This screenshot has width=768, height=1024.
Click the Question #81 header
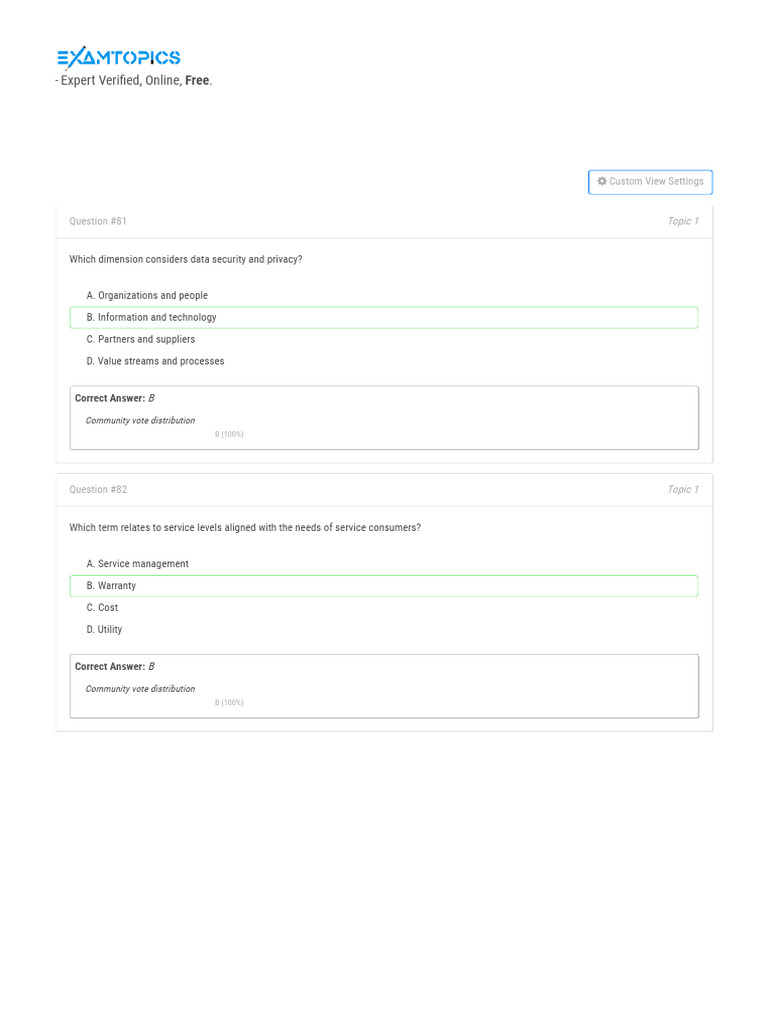98,222
